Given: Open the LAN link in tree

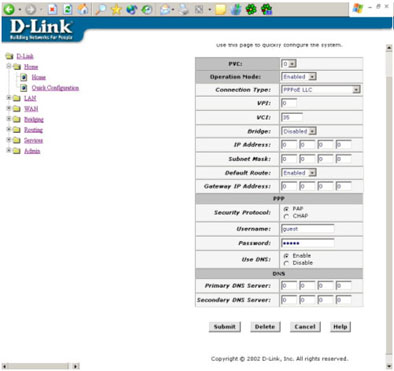Looking at the screenshot, I should click(30, 98).
